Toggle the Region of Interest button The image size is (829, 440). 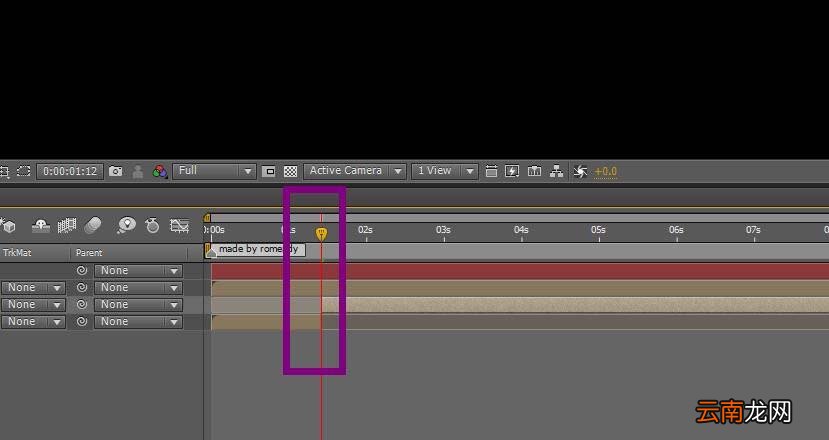pyautogui.click(x=269, y=171)
